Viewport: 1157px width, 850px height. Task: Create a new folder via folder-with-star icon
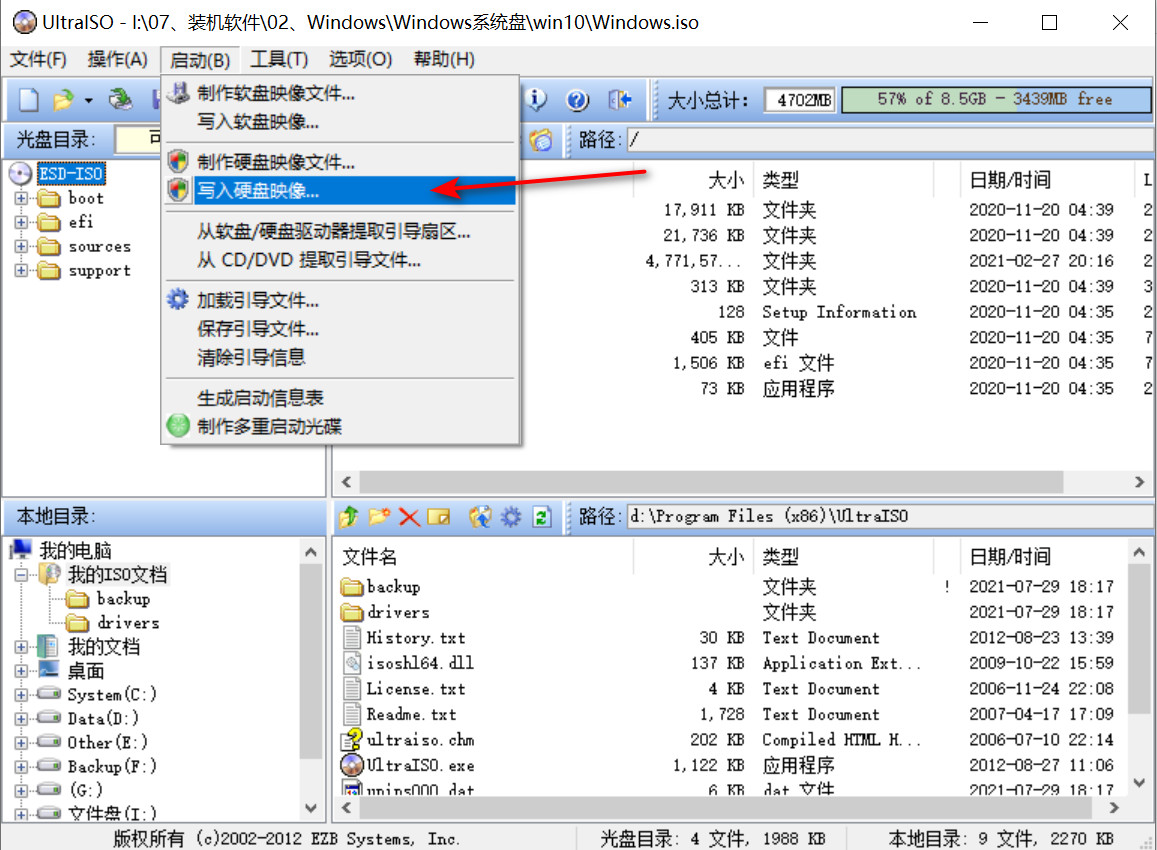[x=378, y=517]
